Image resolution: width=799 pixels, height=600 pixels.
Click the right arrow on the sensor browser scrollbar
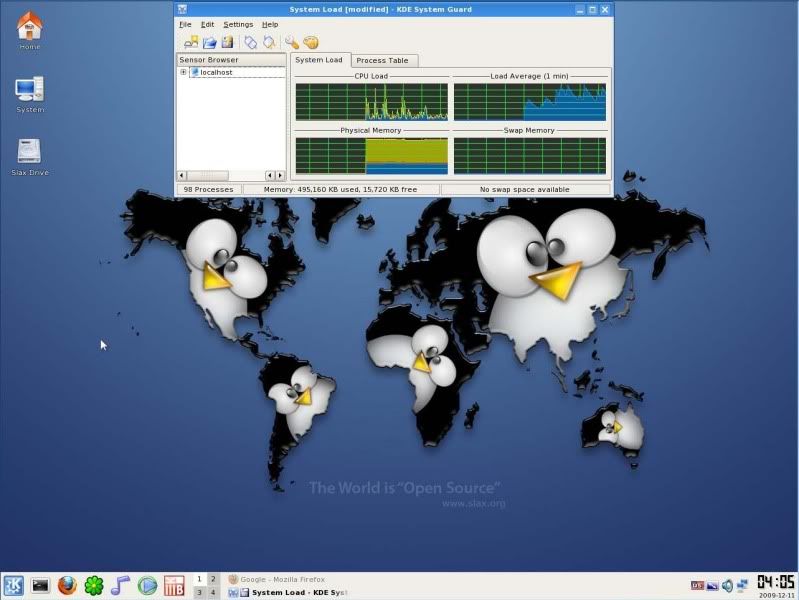pos(280,175)
